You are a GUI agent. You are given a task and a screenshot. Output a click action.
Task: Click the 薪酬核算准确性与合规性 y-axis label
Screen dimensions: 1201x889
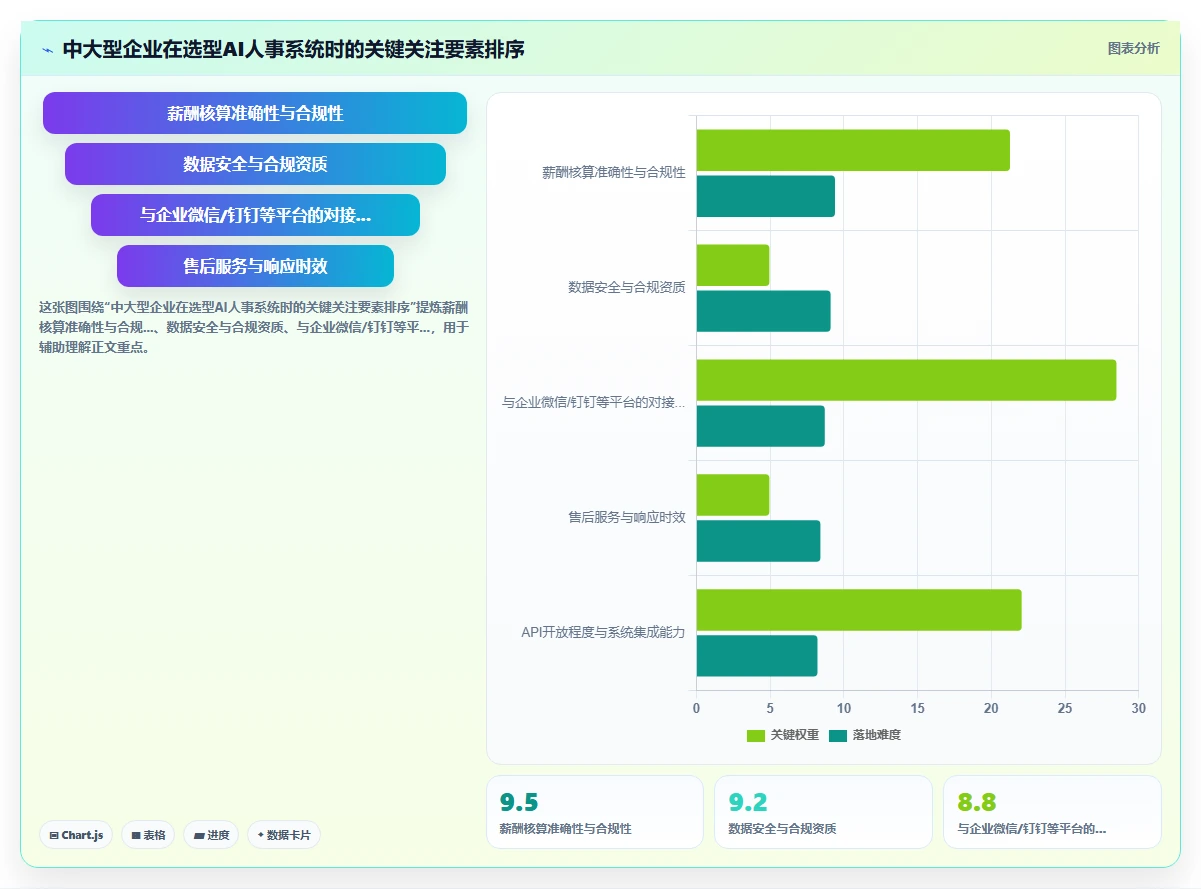point(614,173)
